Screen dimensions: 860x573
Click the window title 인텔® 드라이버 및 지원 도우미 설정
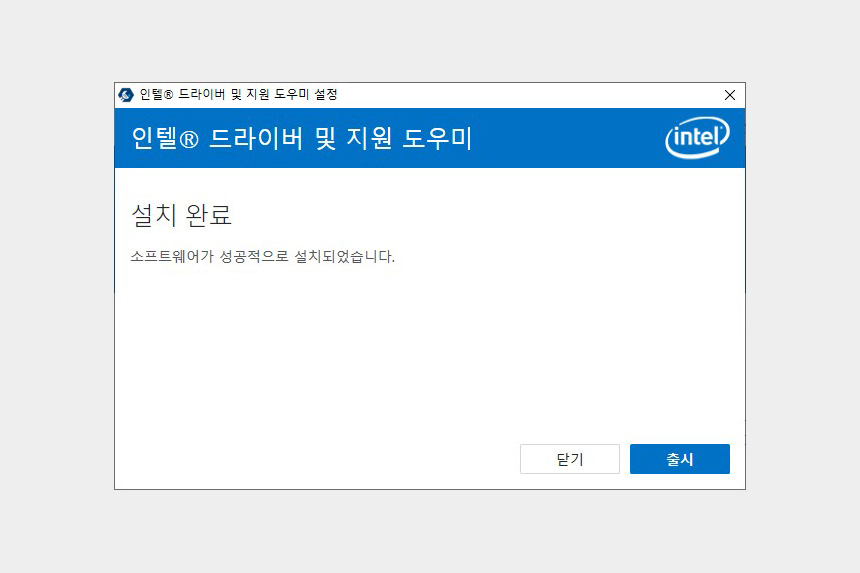pos(239,95)
